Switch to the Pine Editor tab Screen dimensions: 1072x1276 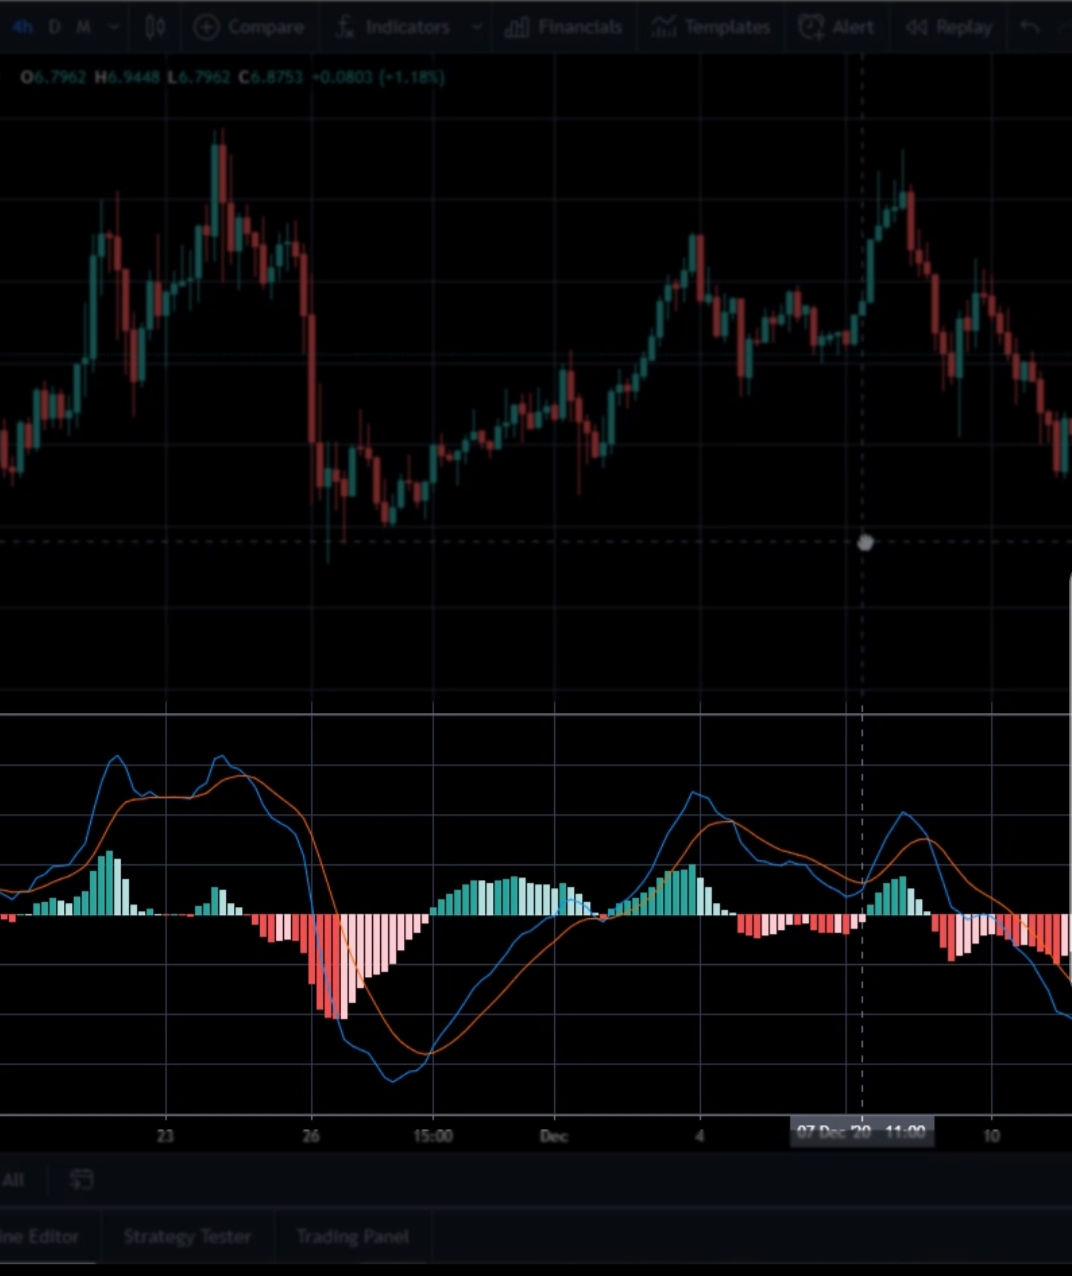(40, 1237)
